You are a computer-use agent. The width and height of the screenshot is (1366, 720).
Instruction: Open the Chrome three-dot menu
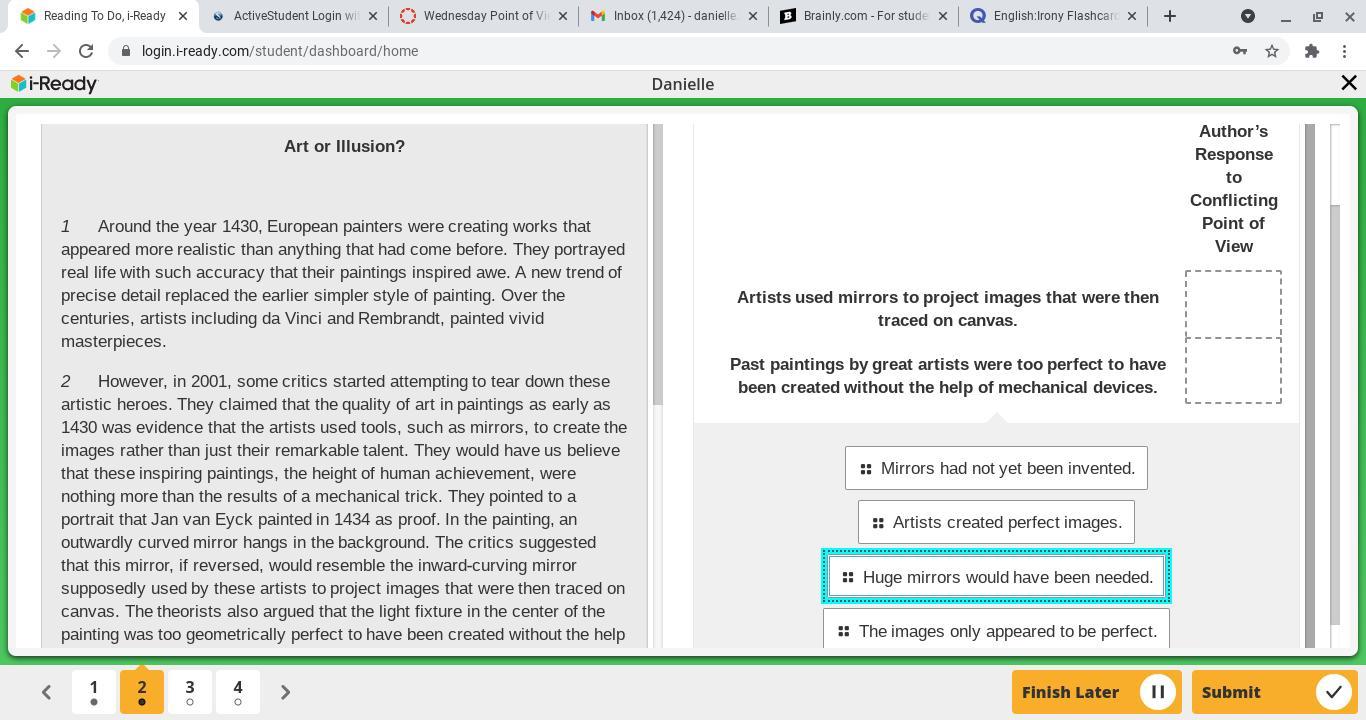point(1344,51)
